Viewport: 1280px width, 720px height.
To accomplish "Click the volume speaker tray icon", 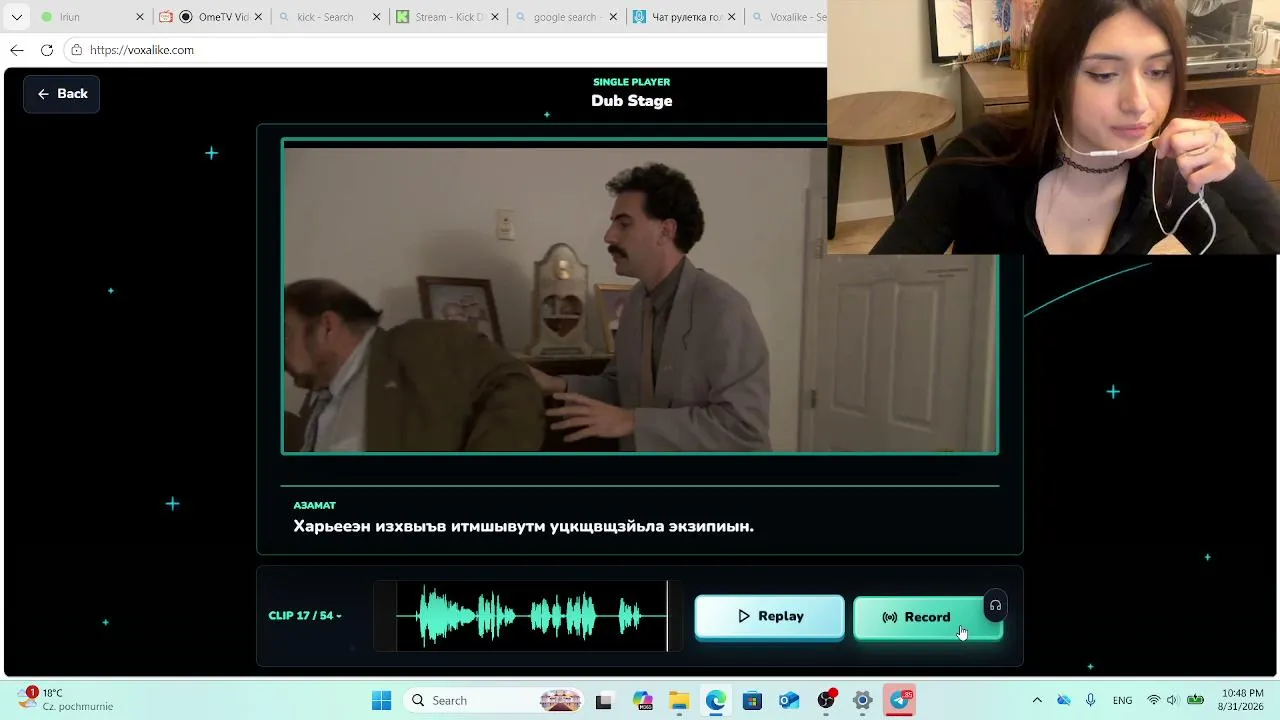I will coord(1173,700).
